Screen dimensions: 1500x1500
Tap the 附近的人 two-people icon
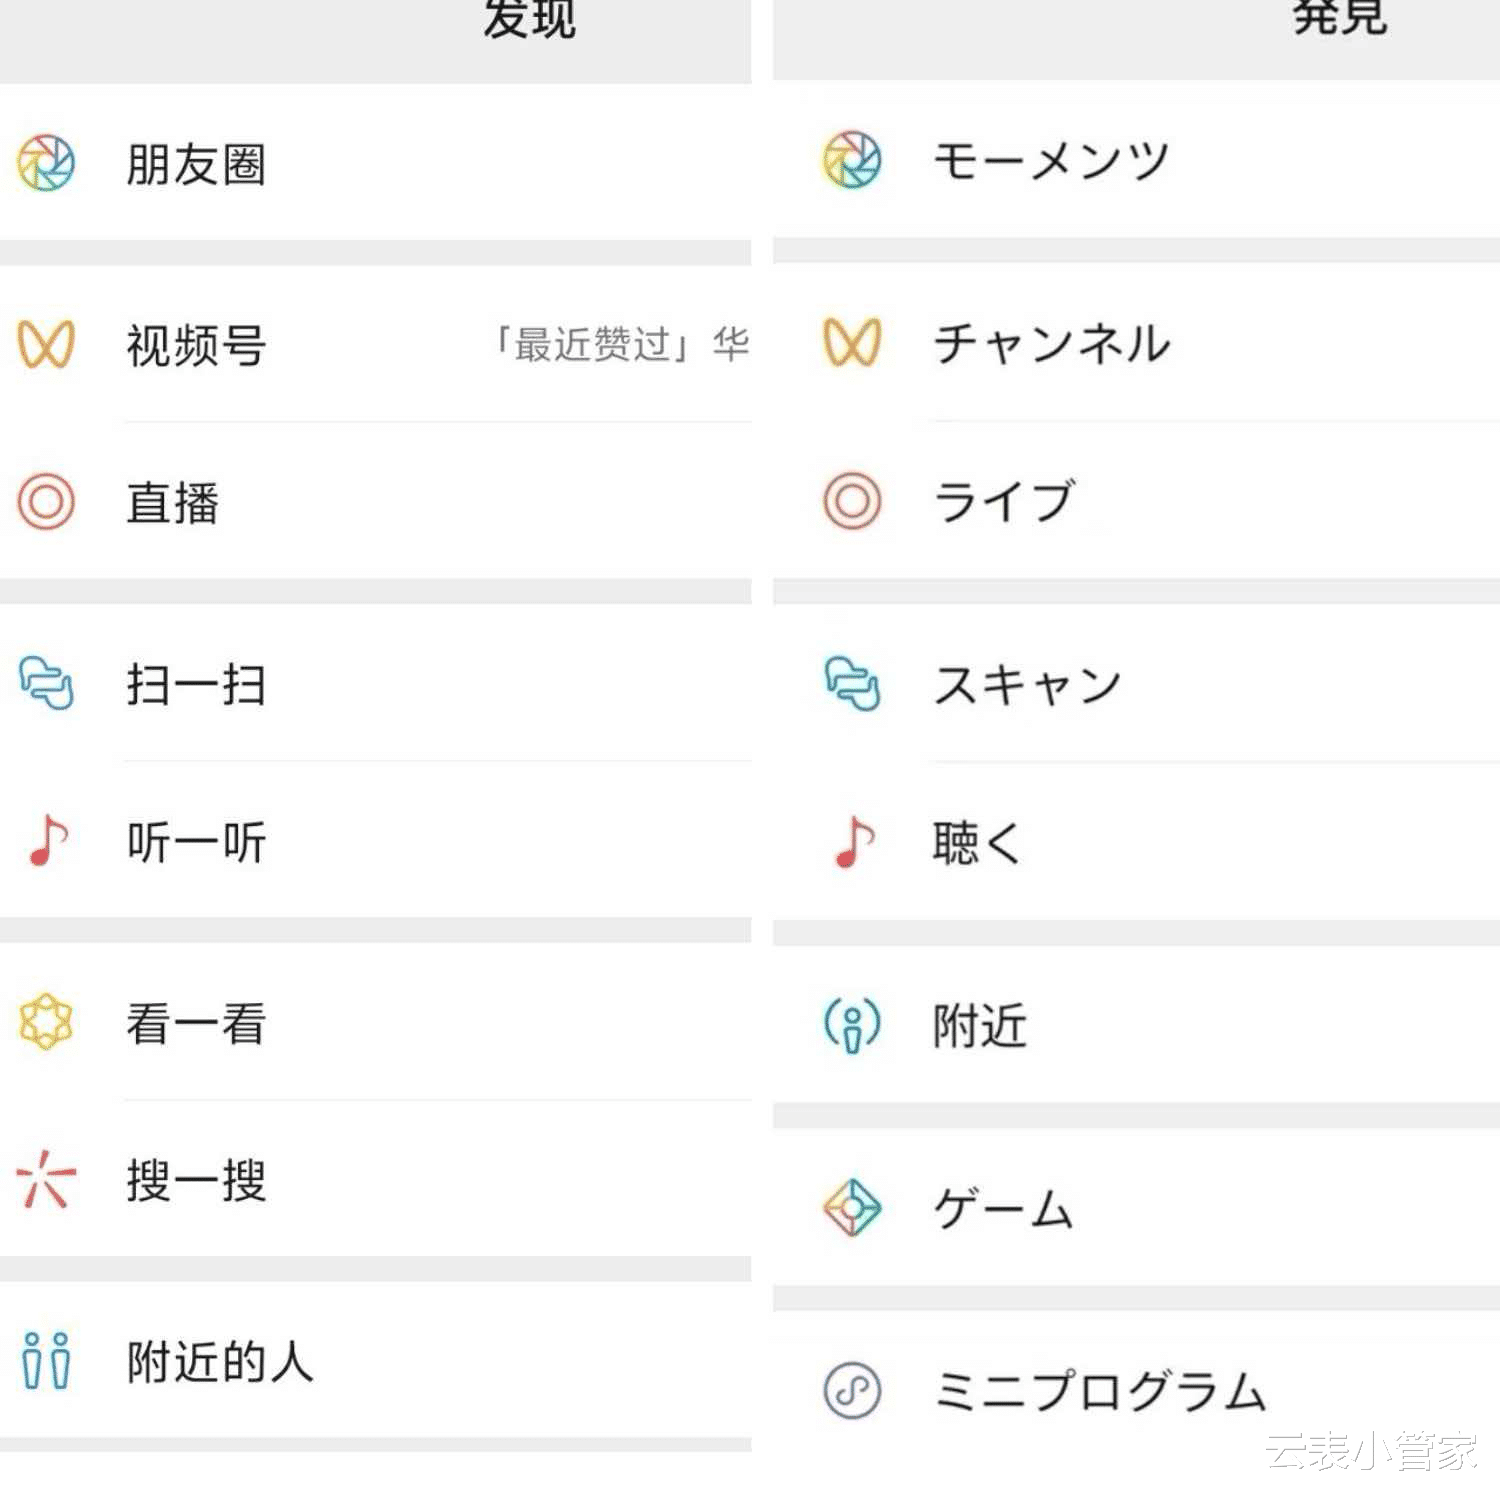46,1361
